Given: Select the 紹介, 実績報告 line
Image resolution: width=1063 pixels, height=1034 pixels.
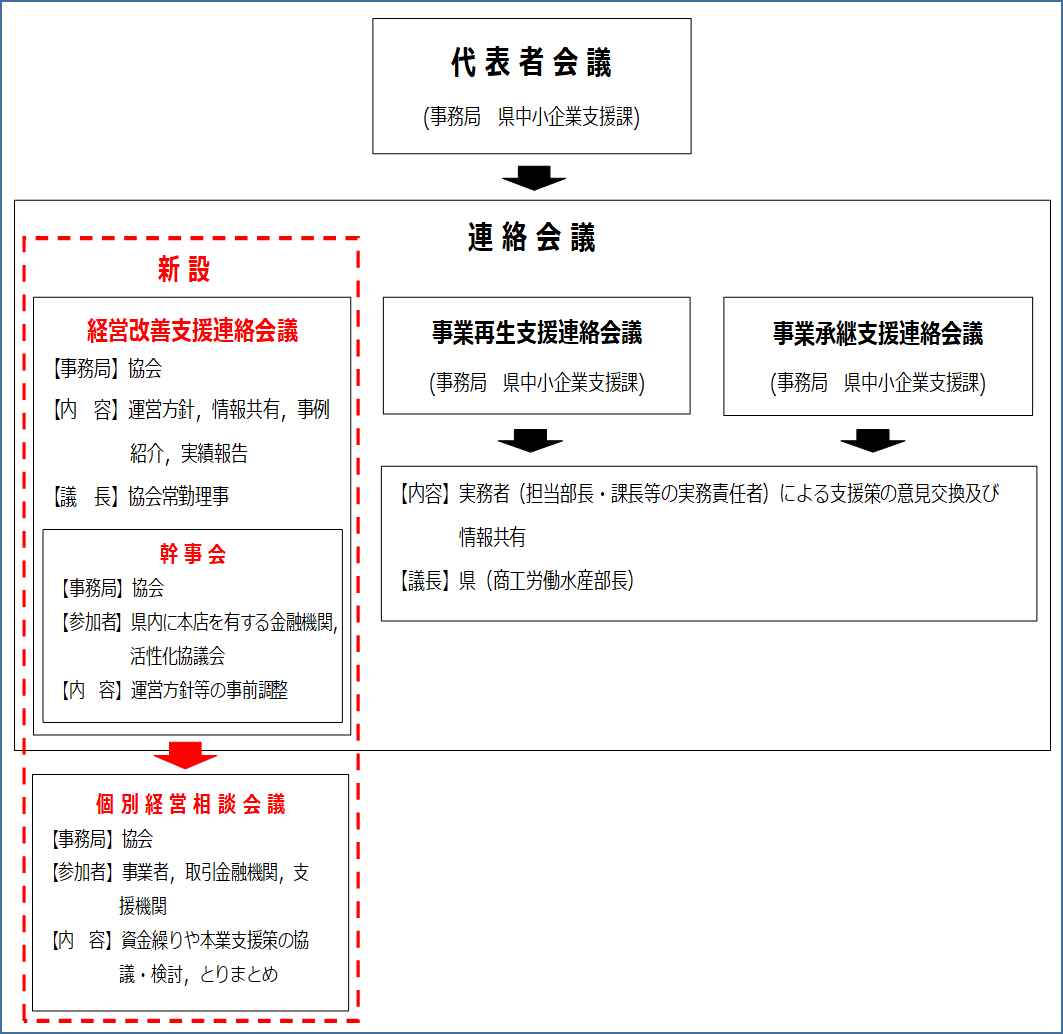Looking at the screenshot, I should 188,453.
